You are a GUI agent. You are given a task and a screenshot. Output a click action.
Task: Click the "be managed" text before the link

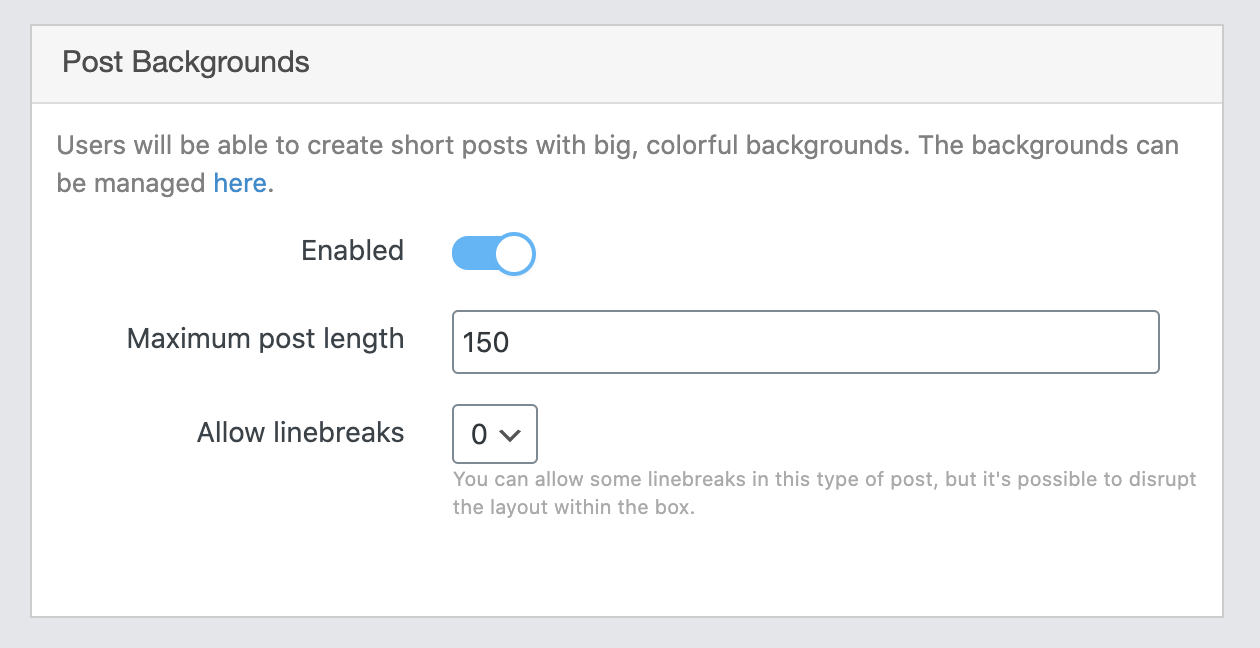click(x=130, y=183)
